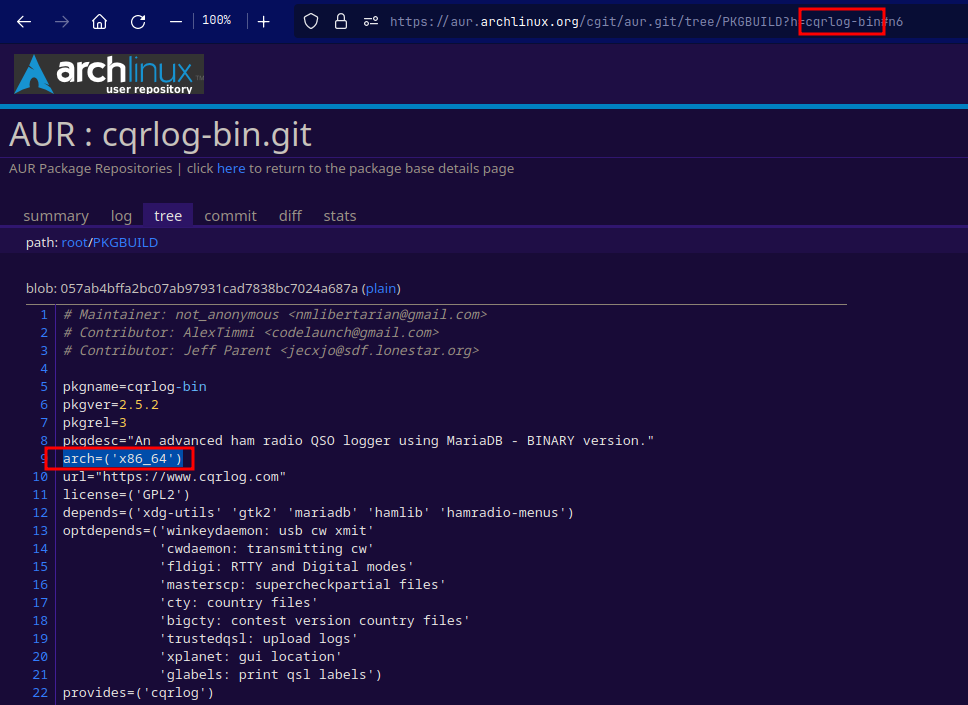Zoom in using the plus icon

(264, 22)
